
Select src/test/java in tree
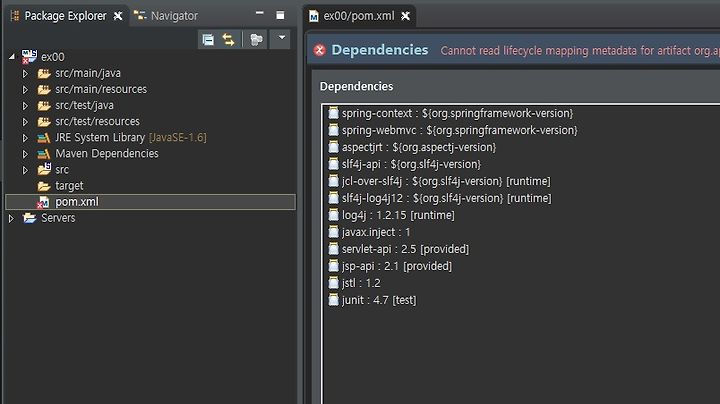[84, 105]
